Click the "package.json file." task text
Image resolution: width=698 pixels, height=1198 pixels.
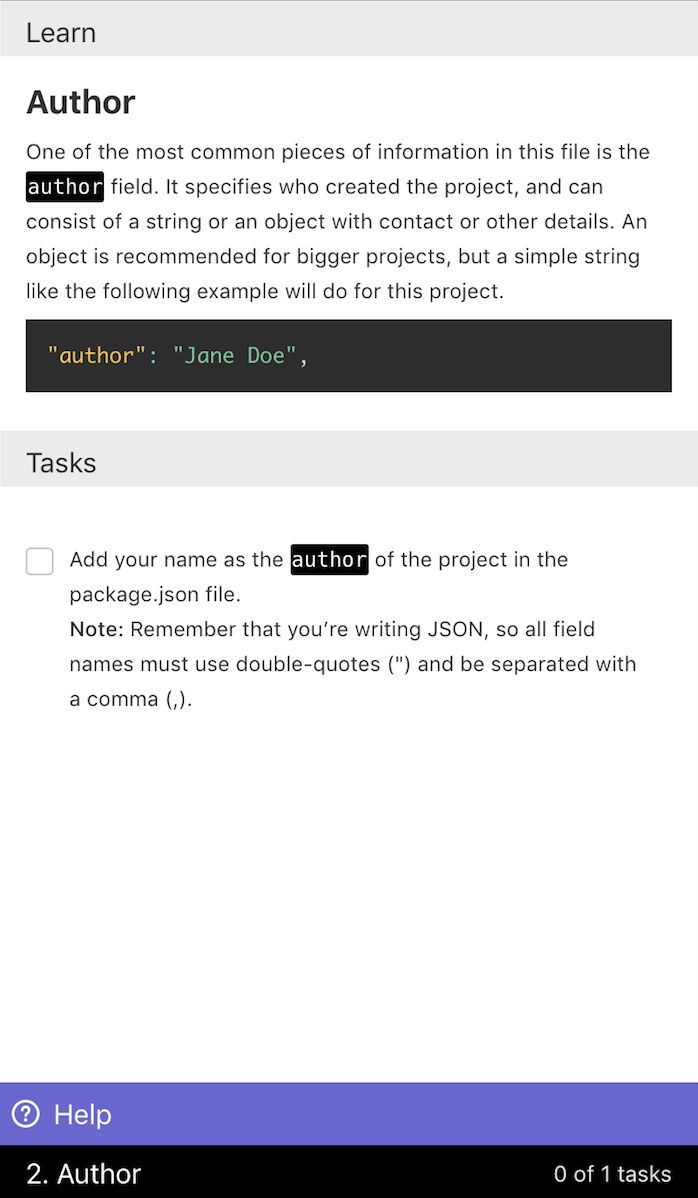[155, 594]
